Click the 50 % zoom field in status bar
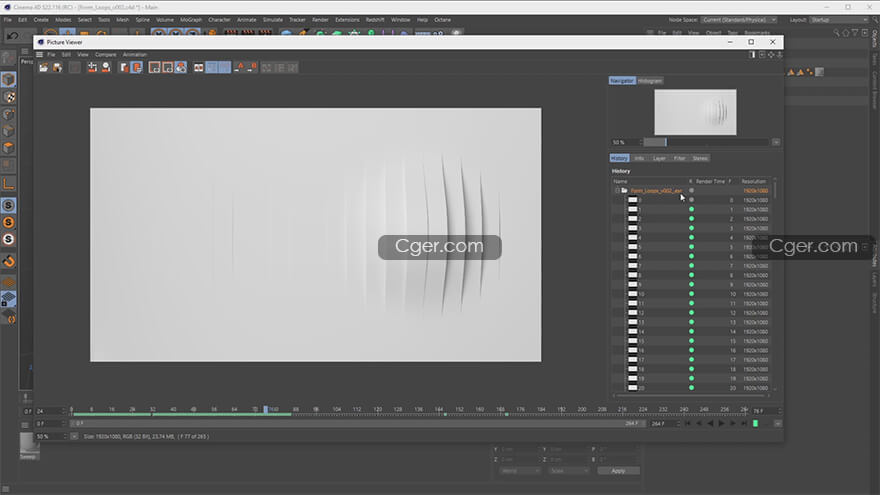The width and height of the screenshot is (880, 495). (50, 437)
